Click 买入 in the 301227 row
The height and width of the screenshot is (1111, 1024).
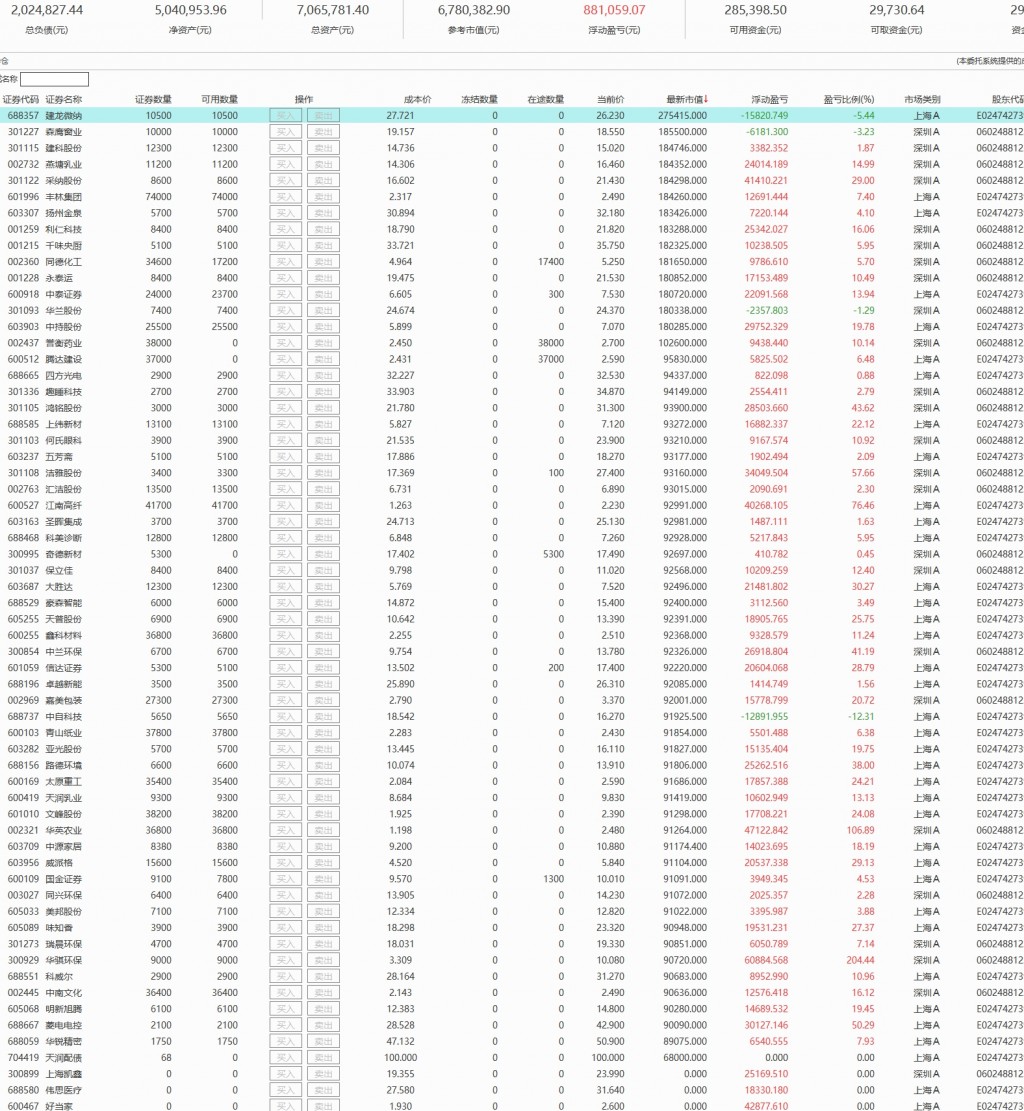[x=286, y=132]
